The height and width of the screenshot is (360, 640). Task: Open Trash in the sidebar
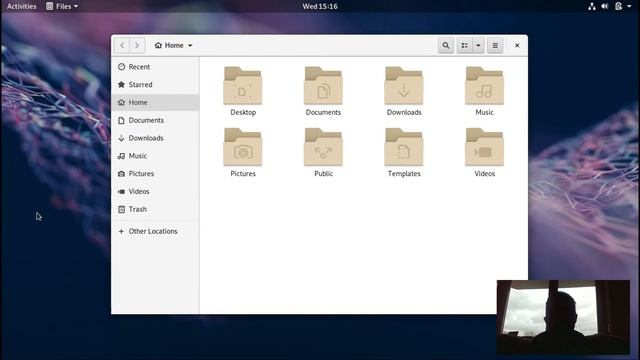pos(155,209)
